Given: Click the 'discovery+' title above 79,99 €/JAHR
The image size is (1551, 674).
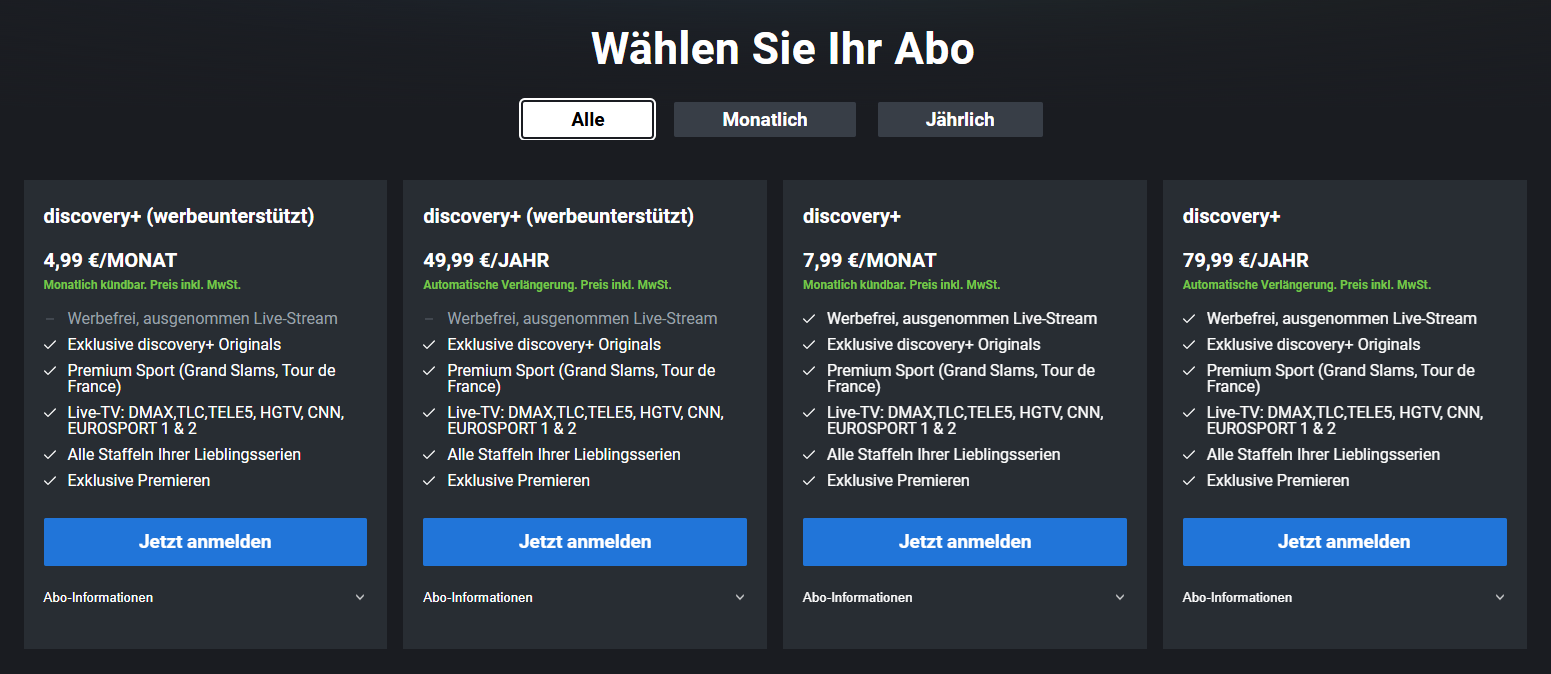Looking at the screenshot, I should pyautogui.click(x=1232, y=216).
